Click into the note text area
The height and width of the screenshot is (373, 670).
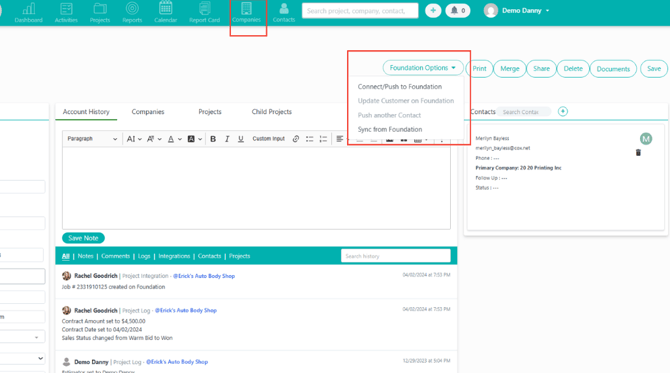(256, 188)
